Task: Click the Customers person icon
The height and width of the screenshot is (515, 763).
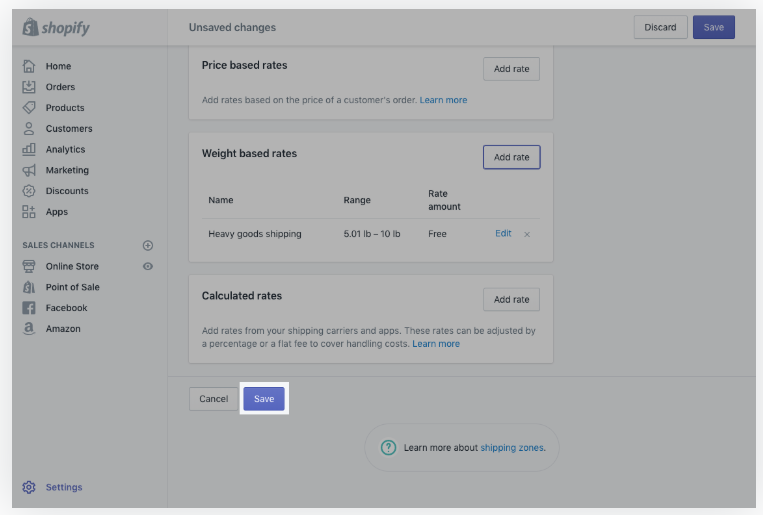Action: (29, 129)
